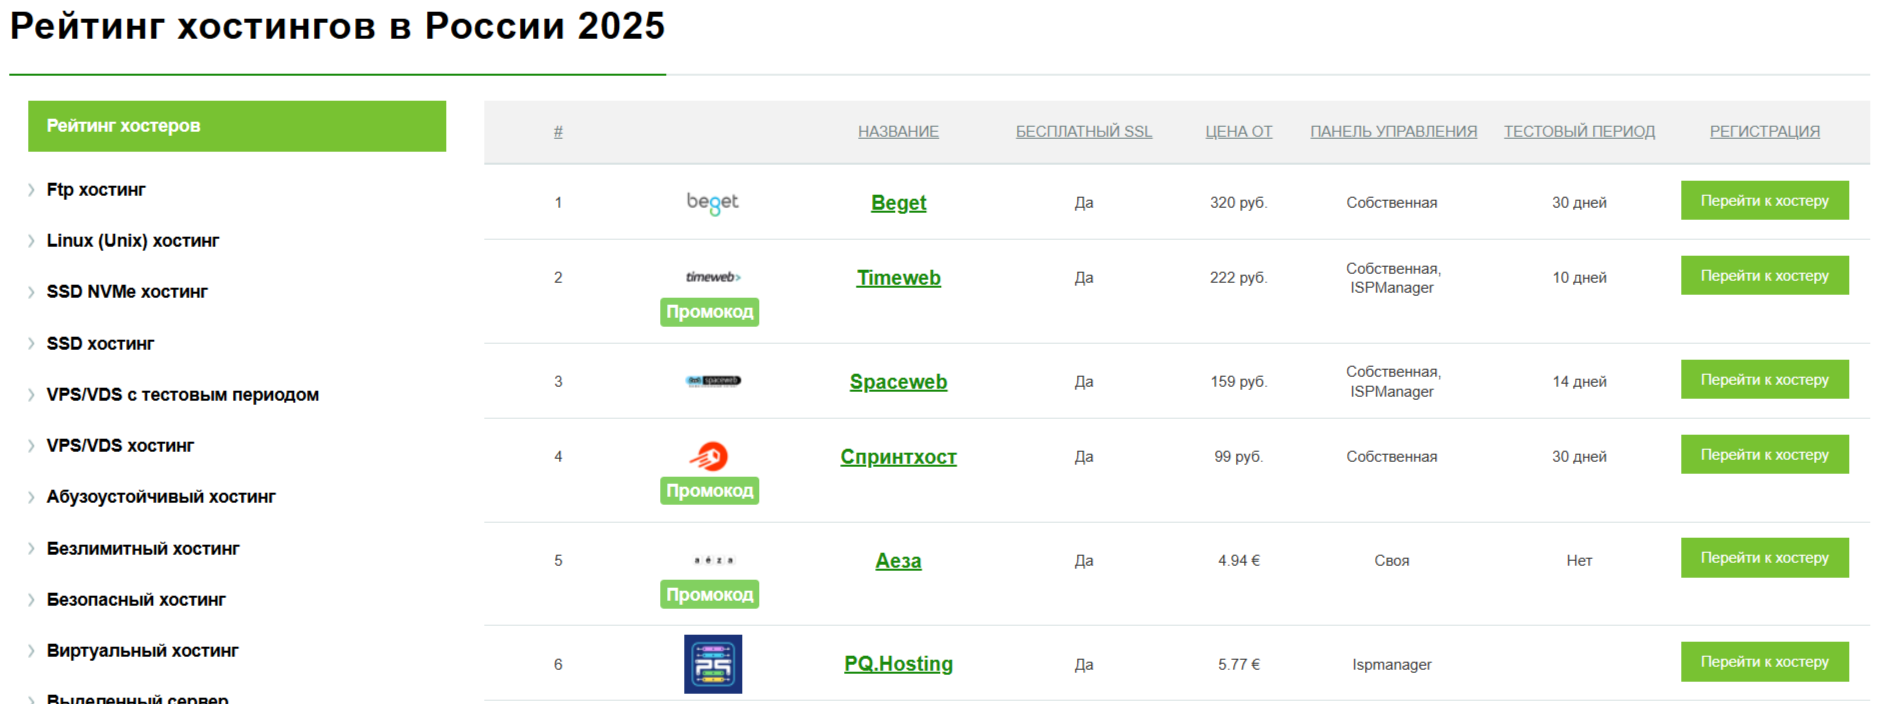Open the Beget hosting link
Image resolution: width=1883 pixels, height=704 pixels.
click(898, 203)
